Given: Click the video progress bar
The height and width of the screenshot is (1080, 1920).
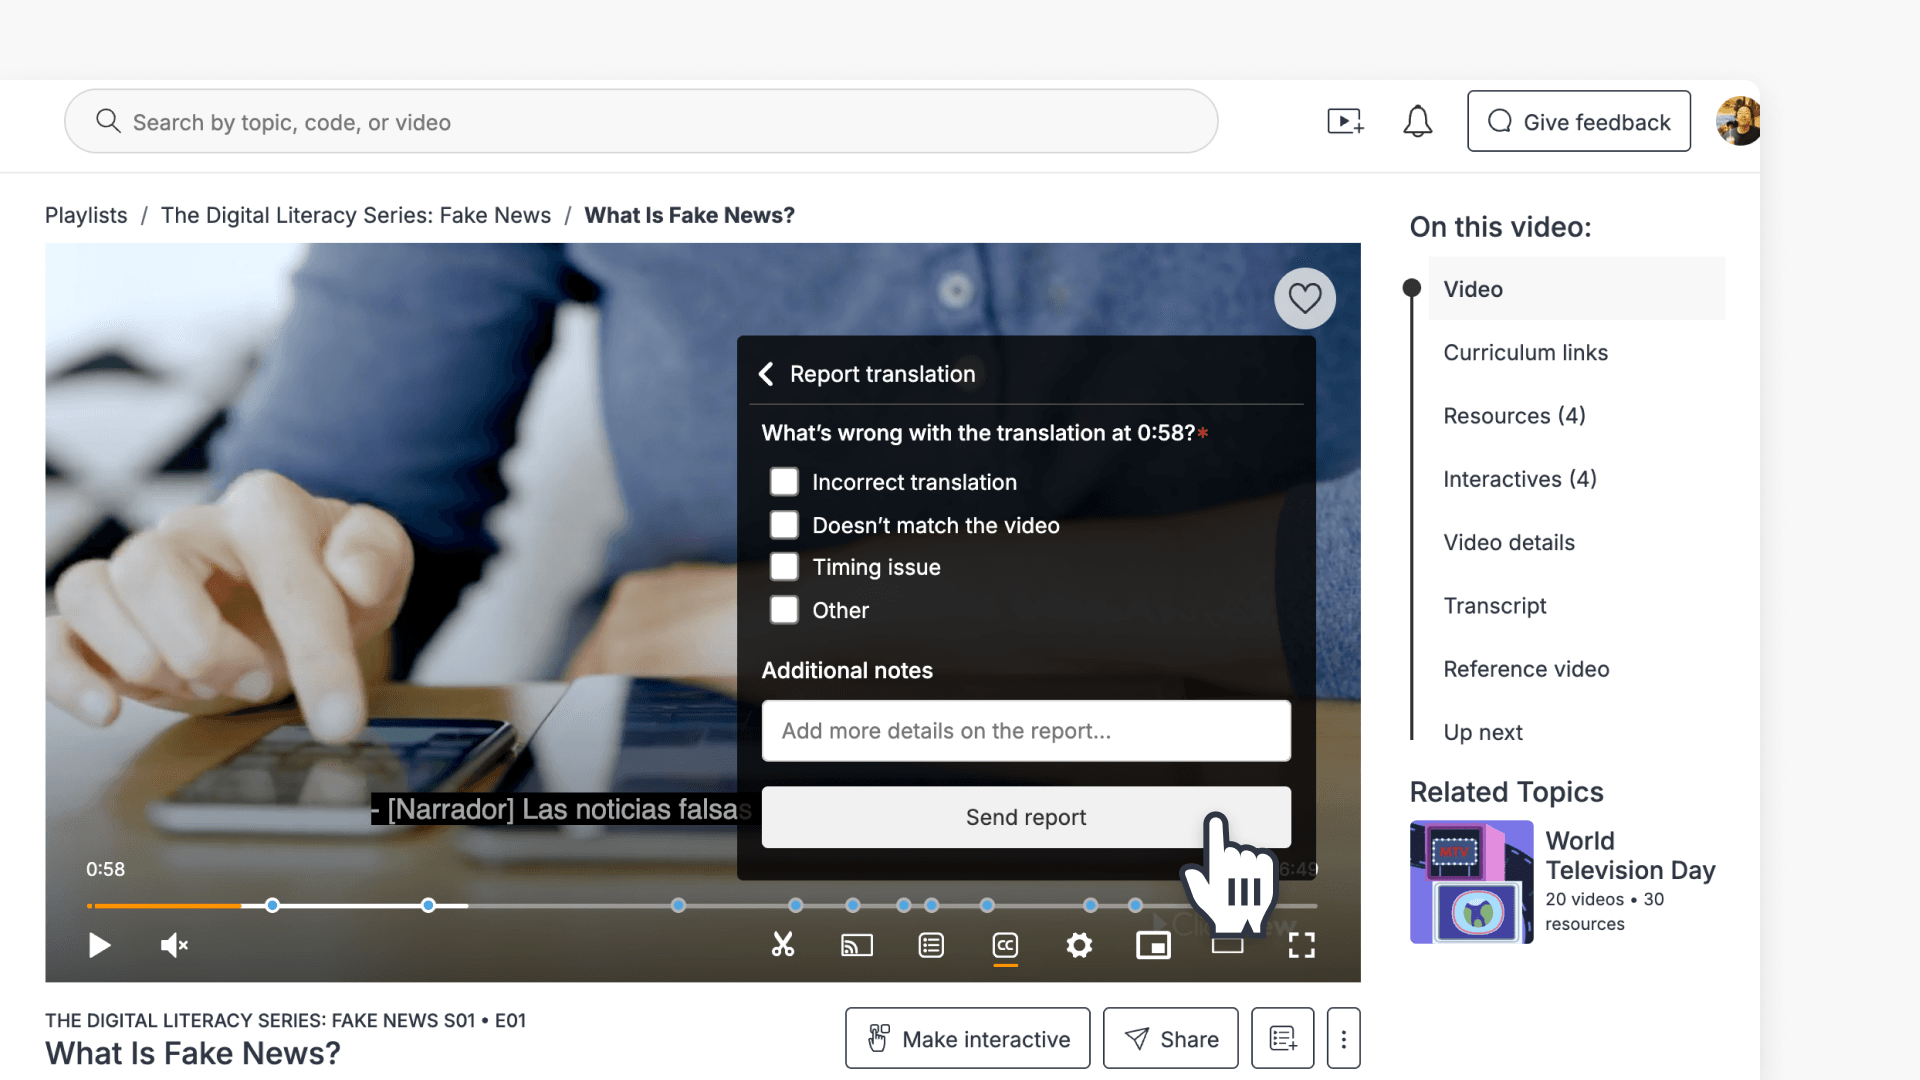Looking at the screenshot, I should [x=702, y=905].
